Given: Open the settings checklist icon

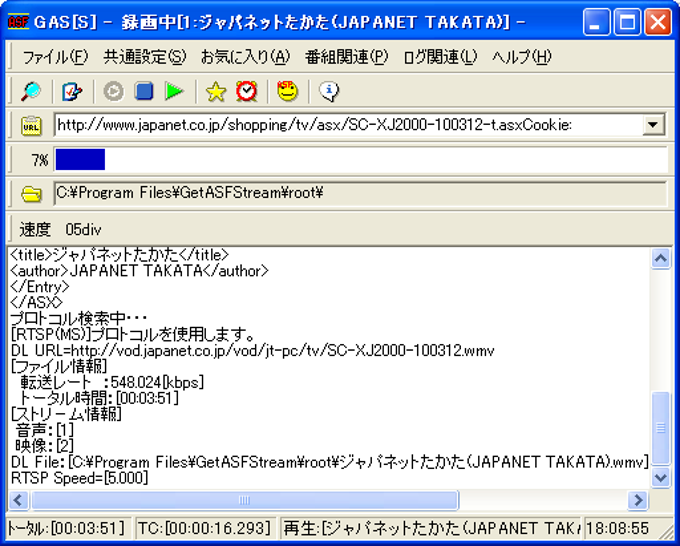Looking at the screenshot, I should [72, 91].
